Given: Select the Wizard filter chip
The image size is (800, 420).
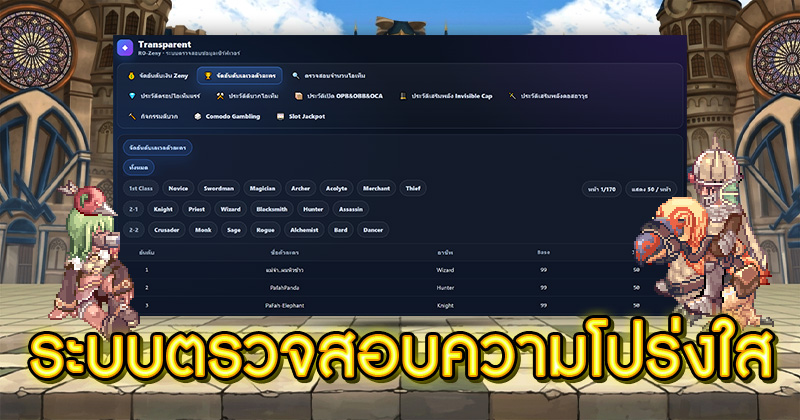Looking at the screenshot, I should coord(231,209).
